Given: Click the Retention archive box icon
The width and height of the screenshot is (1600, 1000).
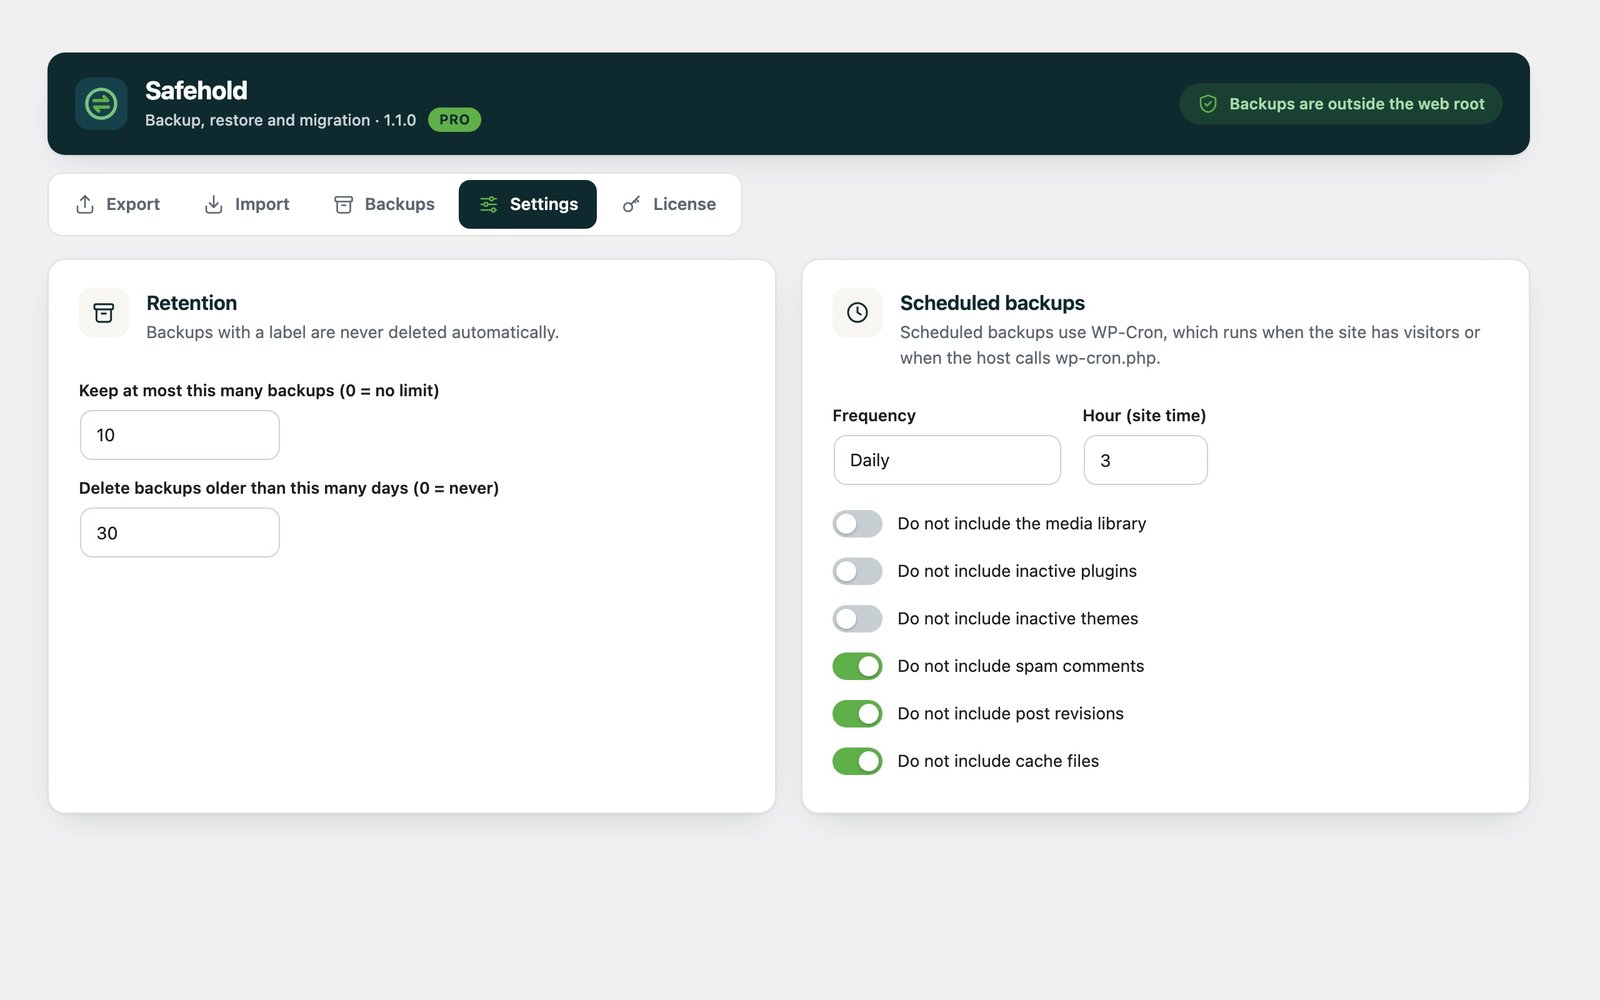Looking at the screenshot, I should (x=104, y=313).
